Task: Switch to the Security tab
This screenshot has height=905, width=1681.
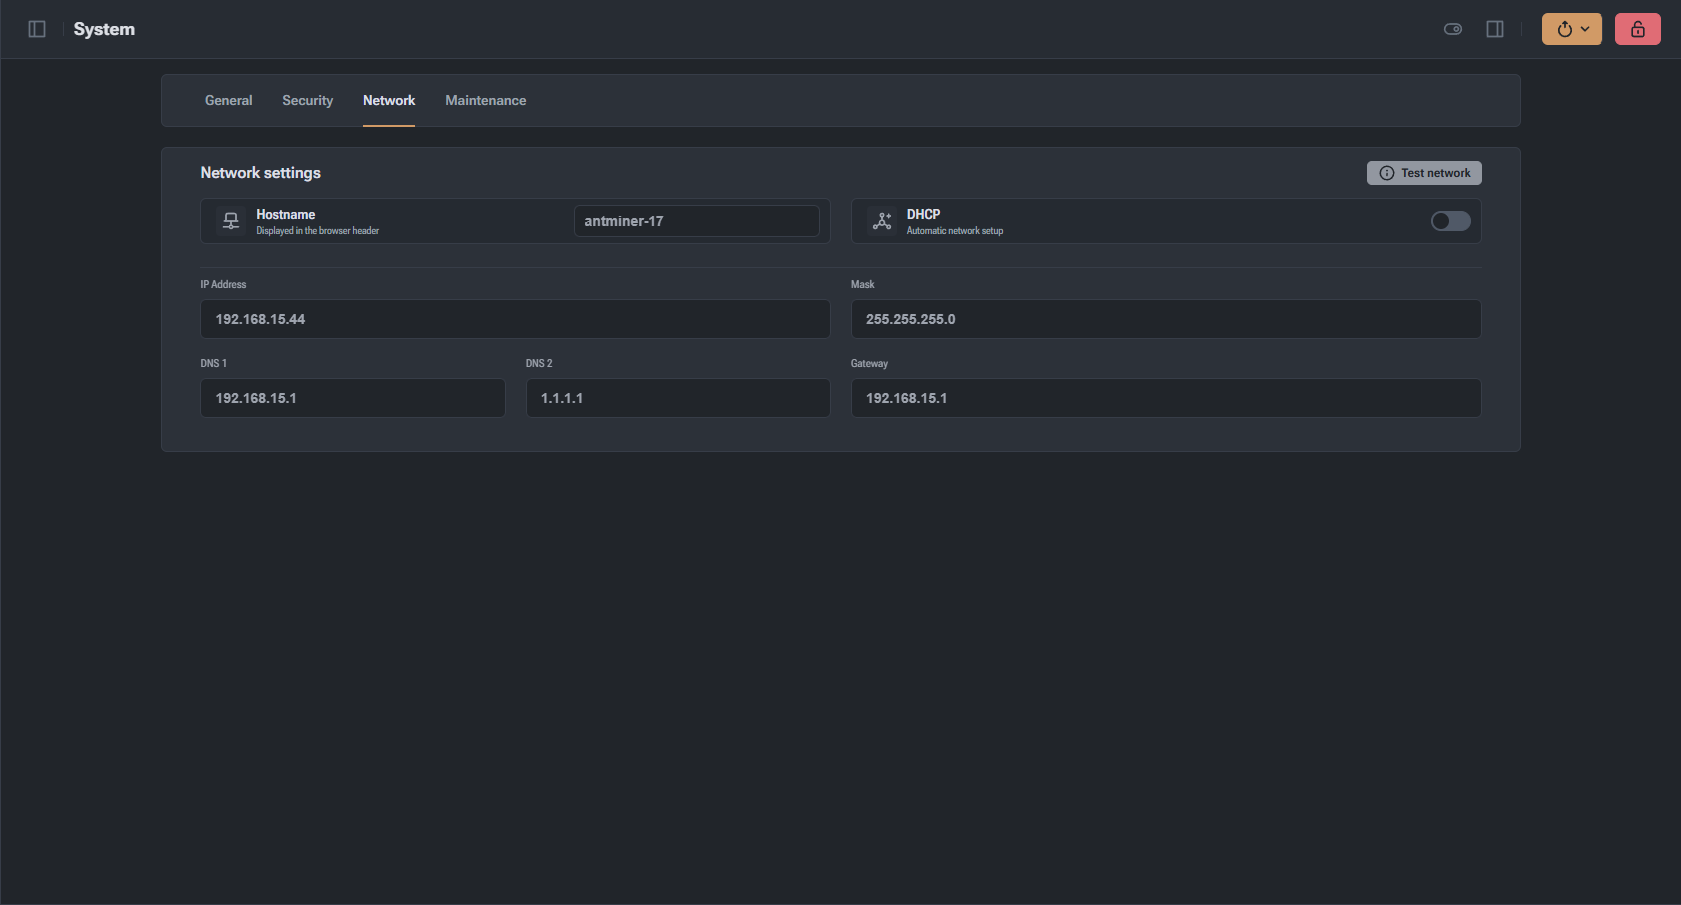Action: coord(307,100)
